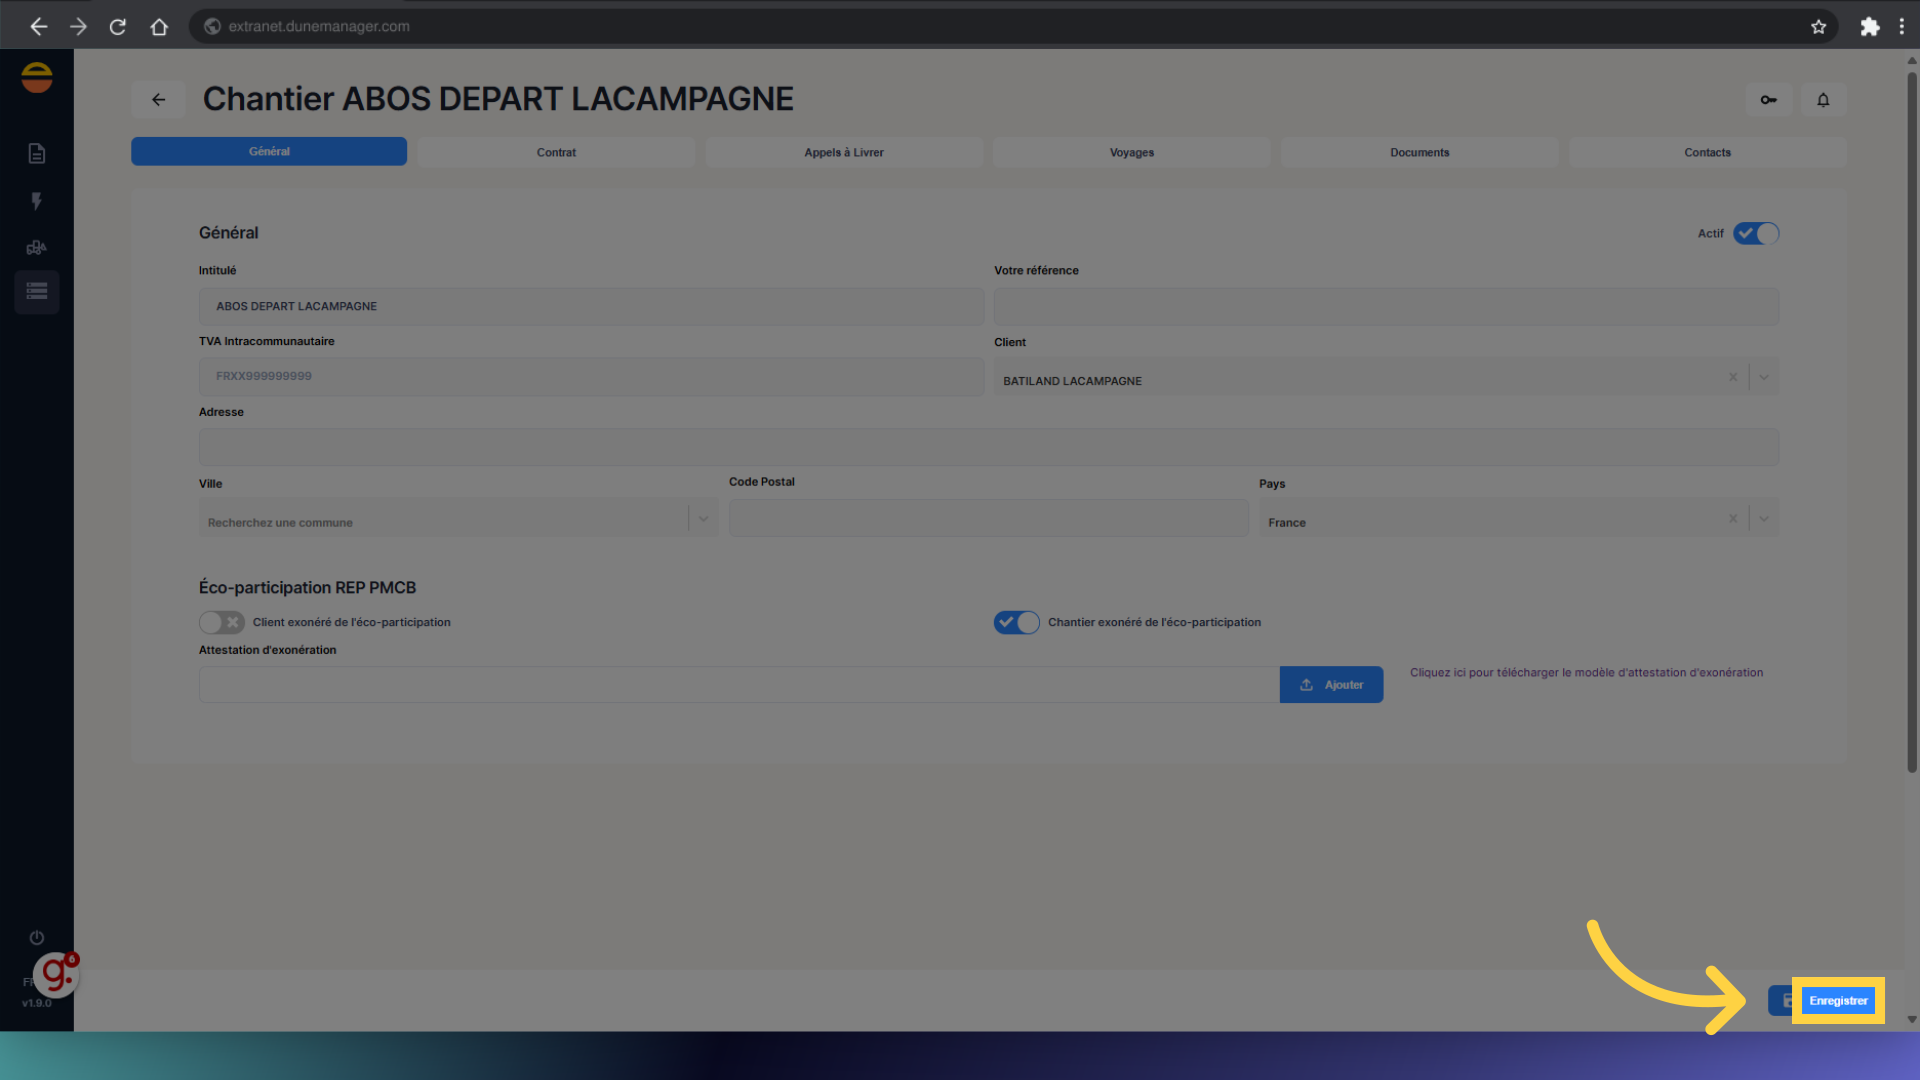This screenshot has height=1080, width=1920.
Task: Switch to the Contrat tab
Action: click(x=556, y=152)
